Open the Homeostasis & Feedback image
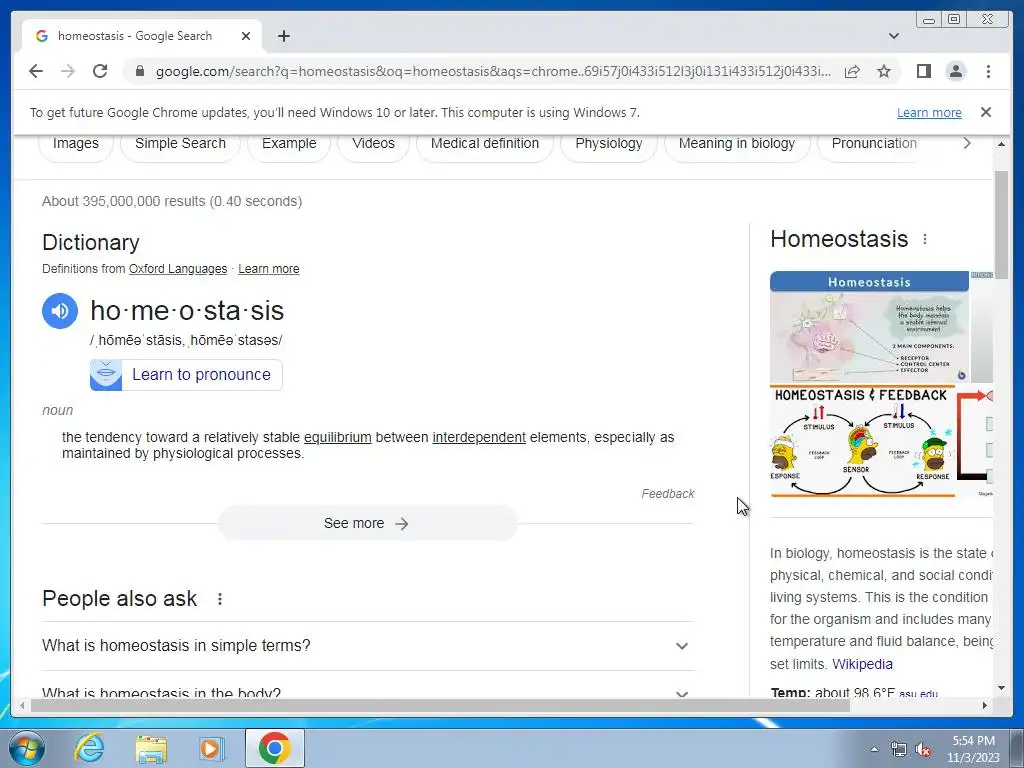1024x768 pixels. coord(863,441)
